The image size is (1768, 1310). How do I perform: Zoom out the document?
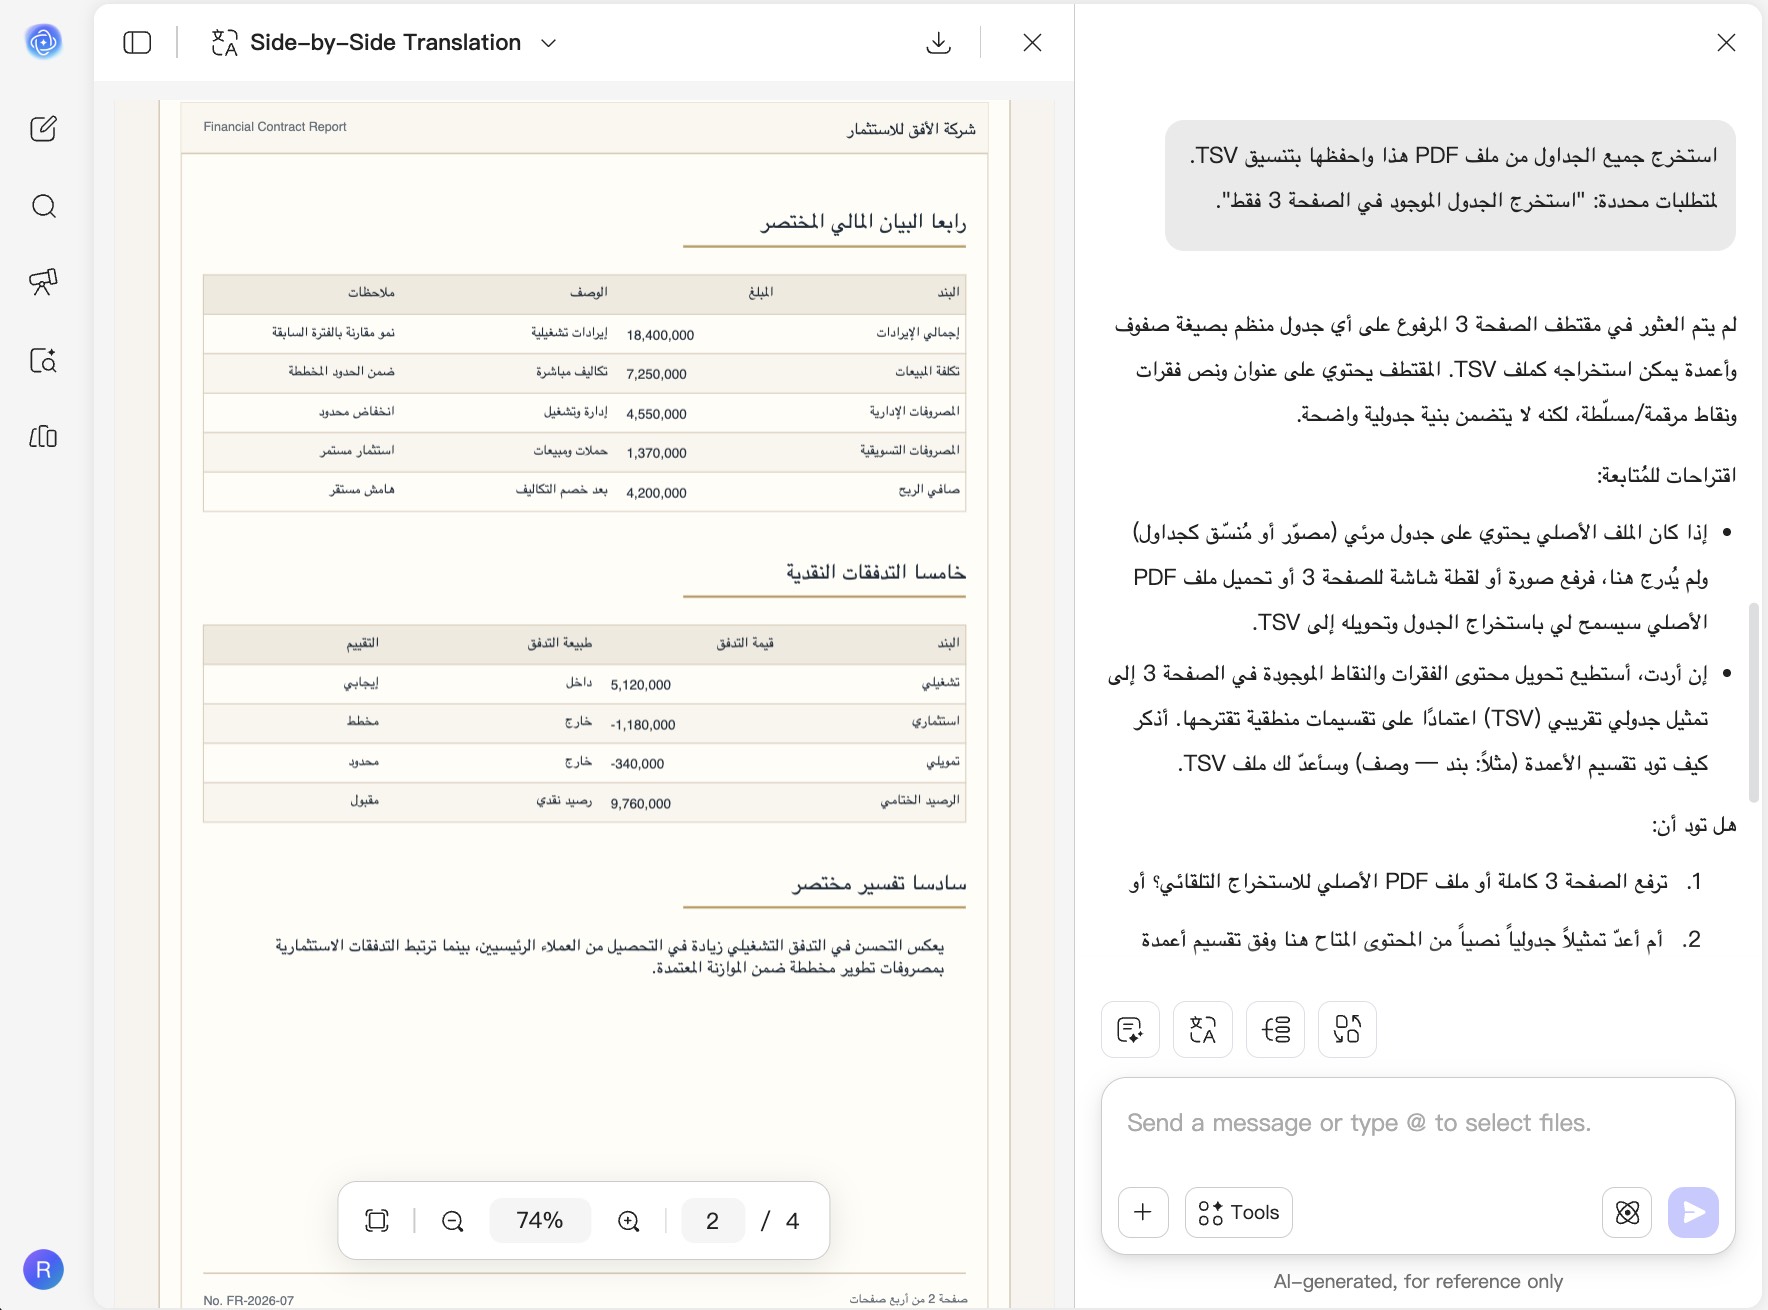(x=452, y=1221)
